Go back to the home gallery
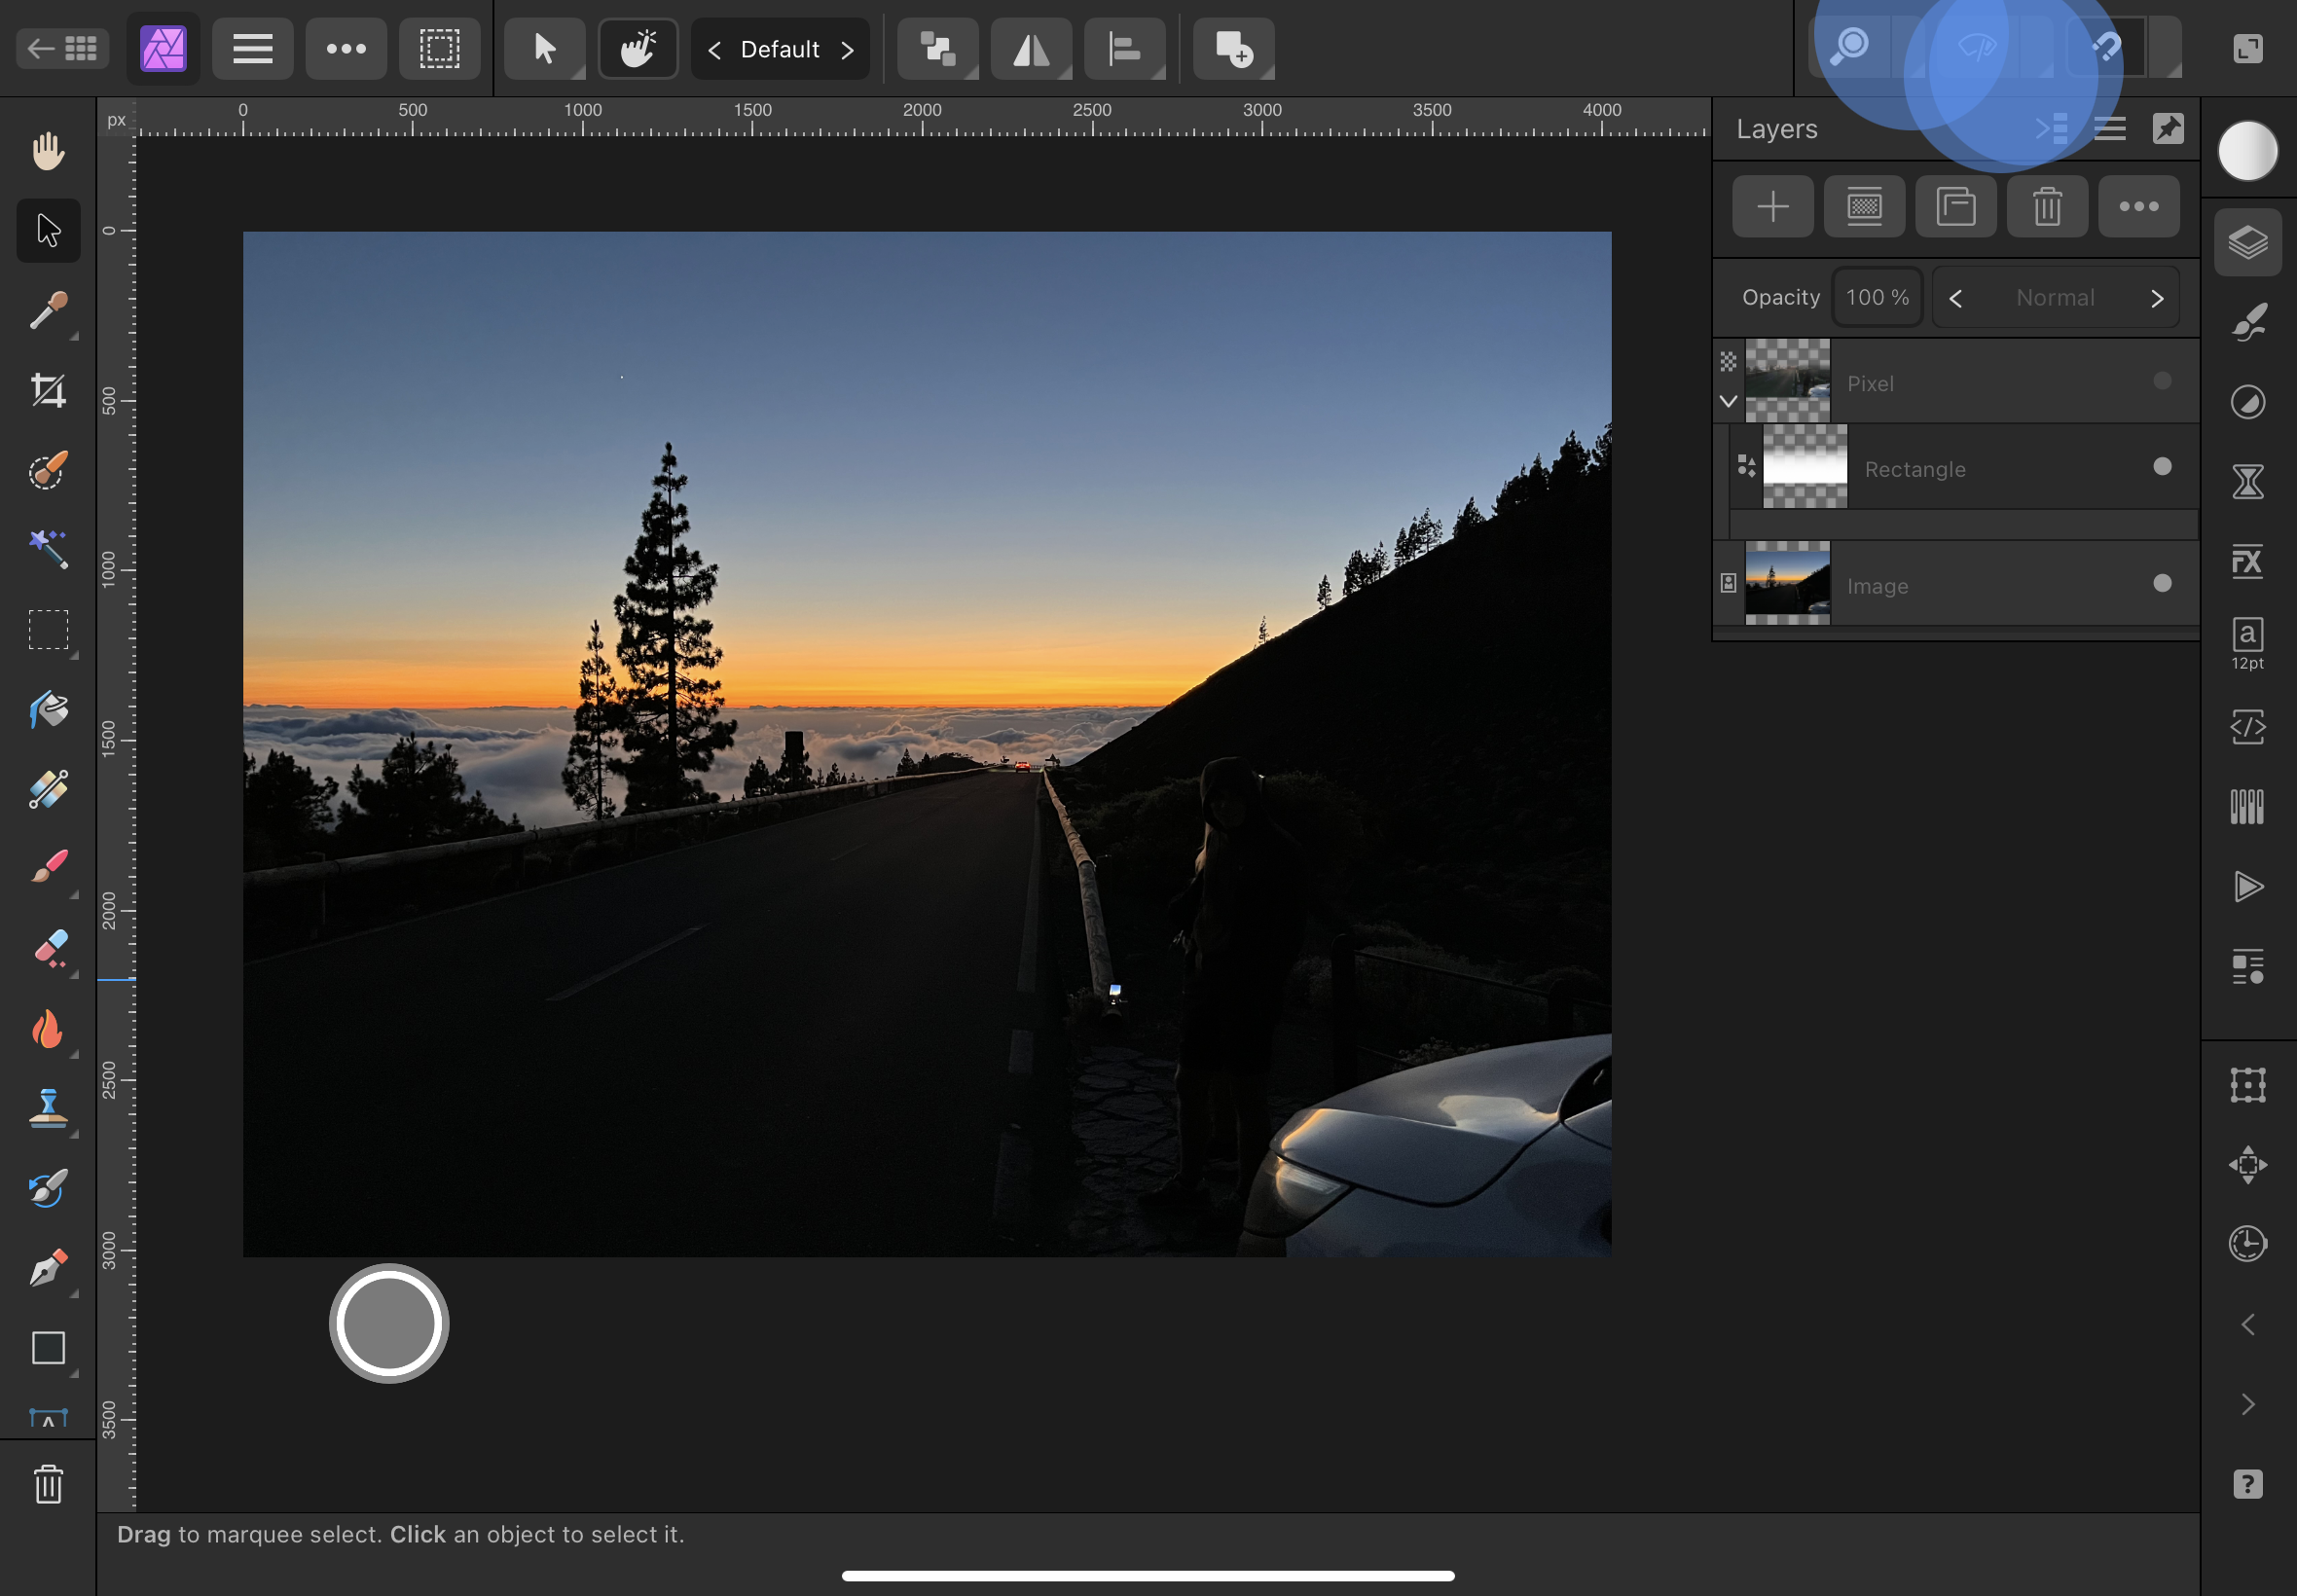2297x1596 pixels. [x=62, y=48]
